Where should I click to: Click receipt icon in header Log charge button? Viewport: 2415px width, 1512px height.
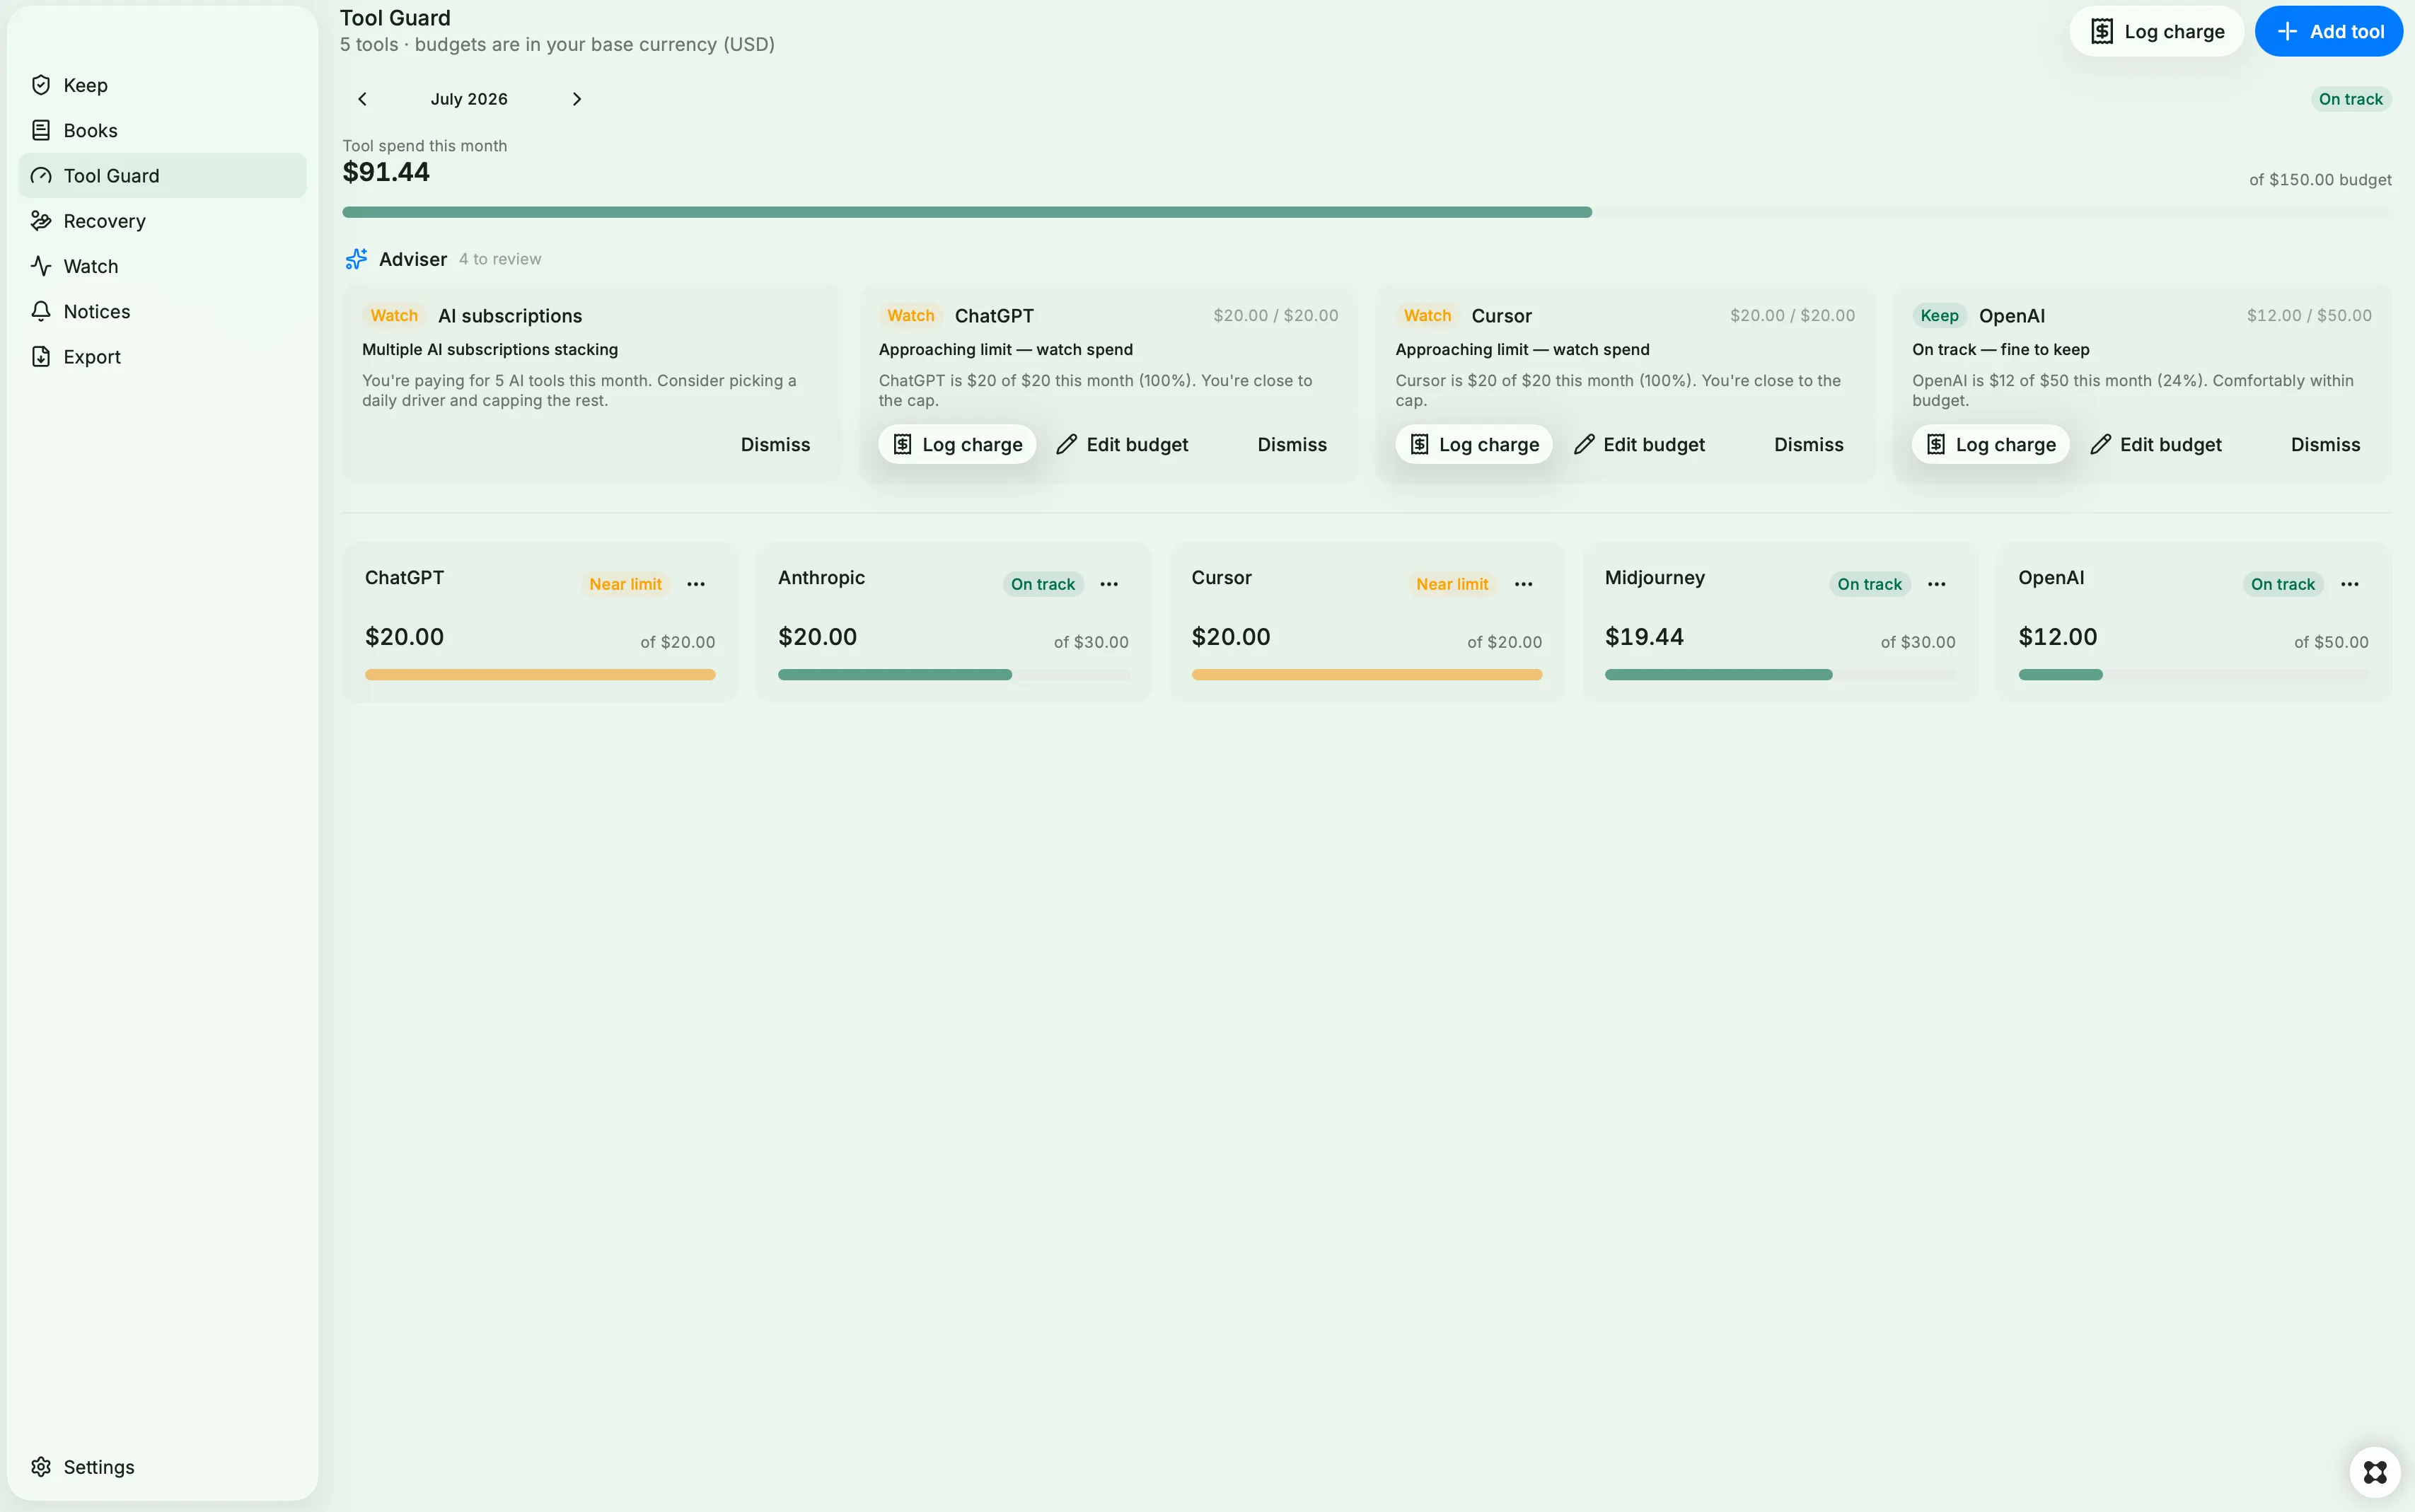point(2102,32)
